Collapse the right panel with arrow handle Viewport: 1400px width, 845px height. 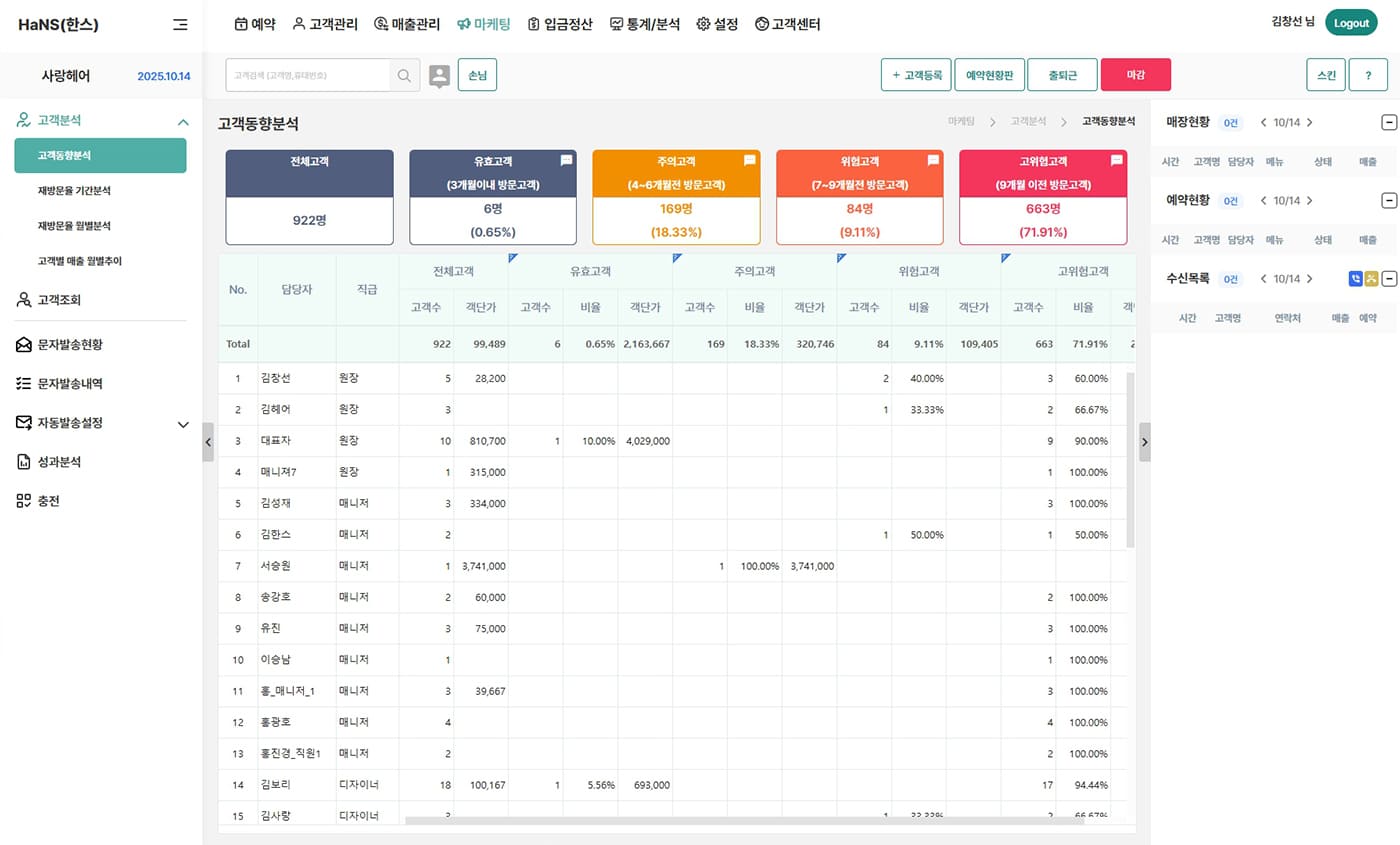point(1144,441)
